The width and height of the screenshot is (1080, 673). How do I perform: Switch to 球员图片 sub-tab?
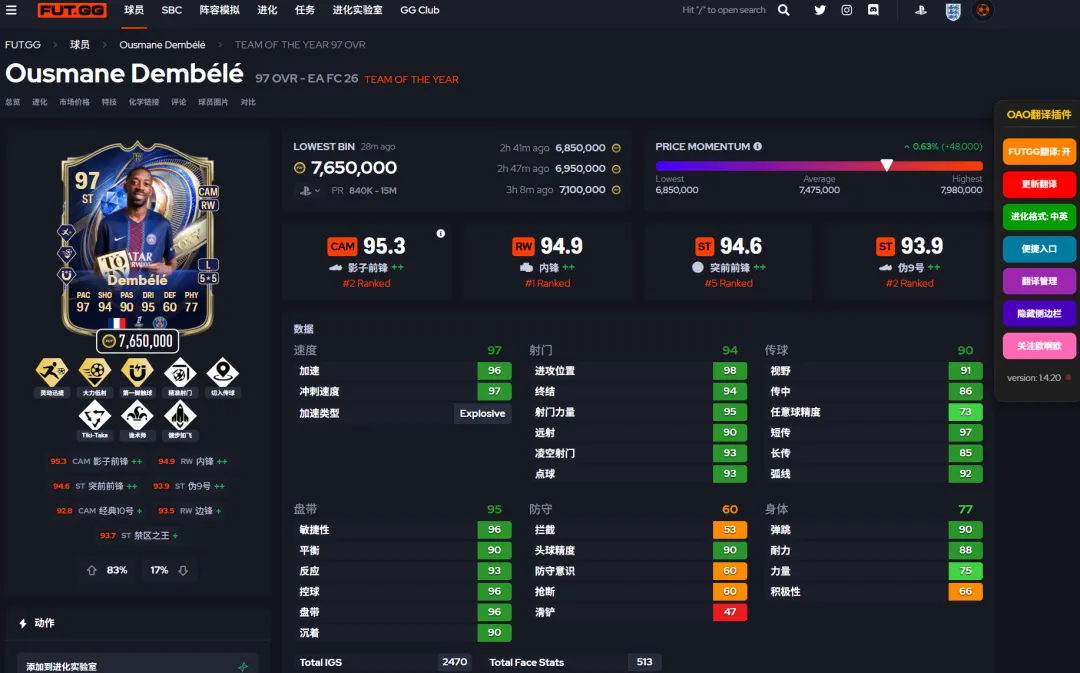coord(213,102)
